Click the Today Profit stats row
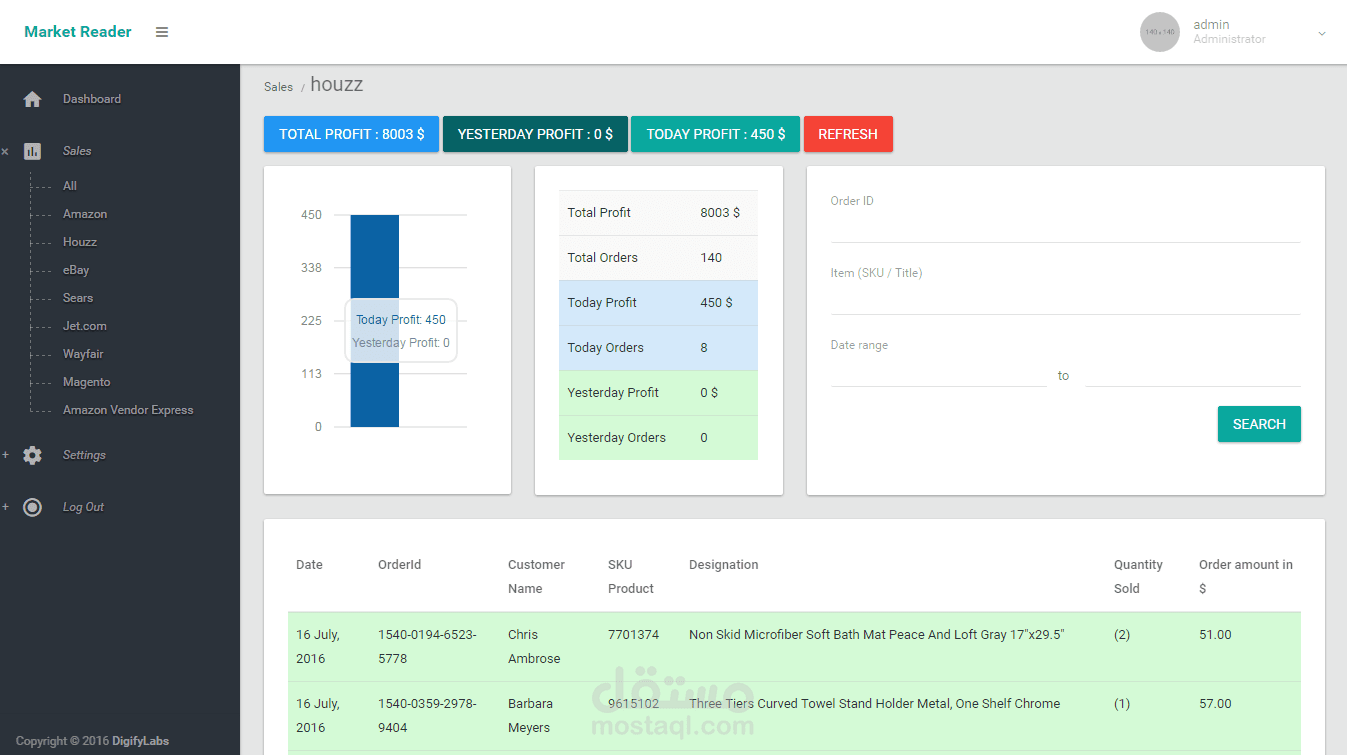 (x=658, y=303)
